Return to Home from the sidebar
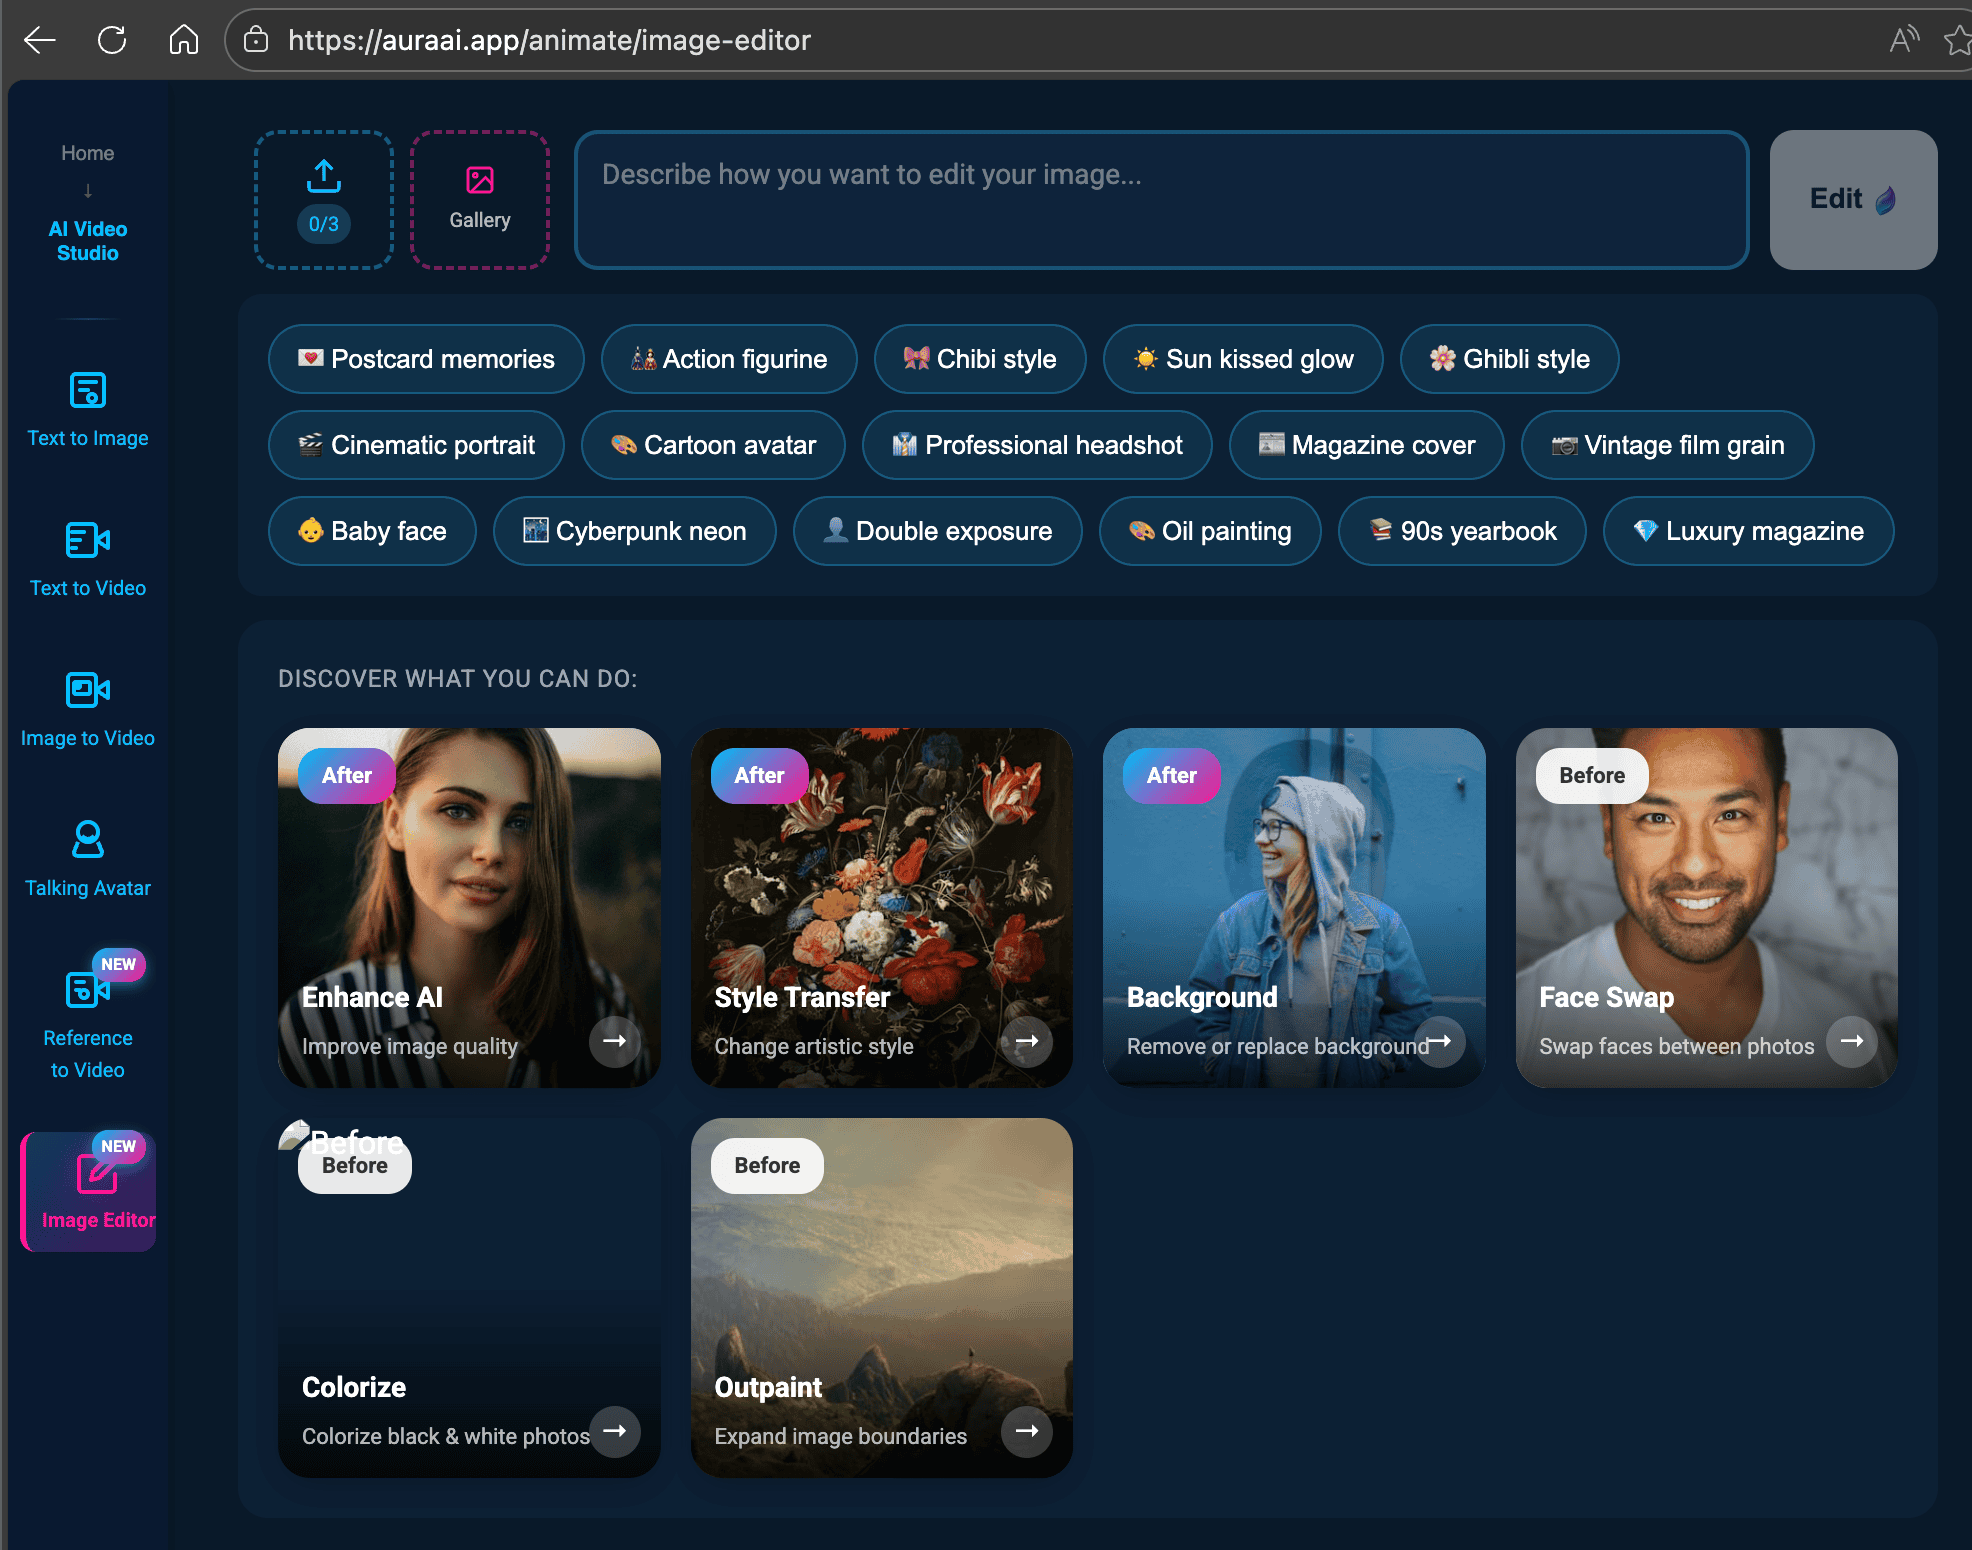1972x1550 pixels. (x=87, y=152)
